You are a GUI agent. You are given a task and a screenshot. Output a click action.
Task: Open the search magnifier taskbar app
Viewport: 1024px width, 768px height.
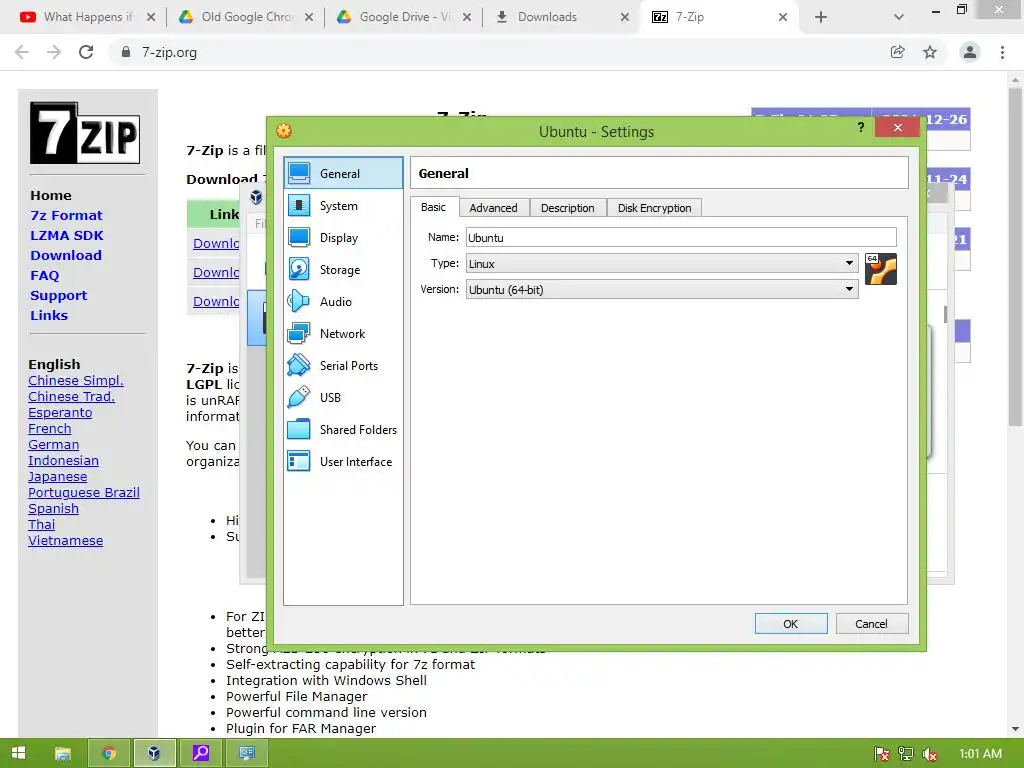(x=200, y=753)
